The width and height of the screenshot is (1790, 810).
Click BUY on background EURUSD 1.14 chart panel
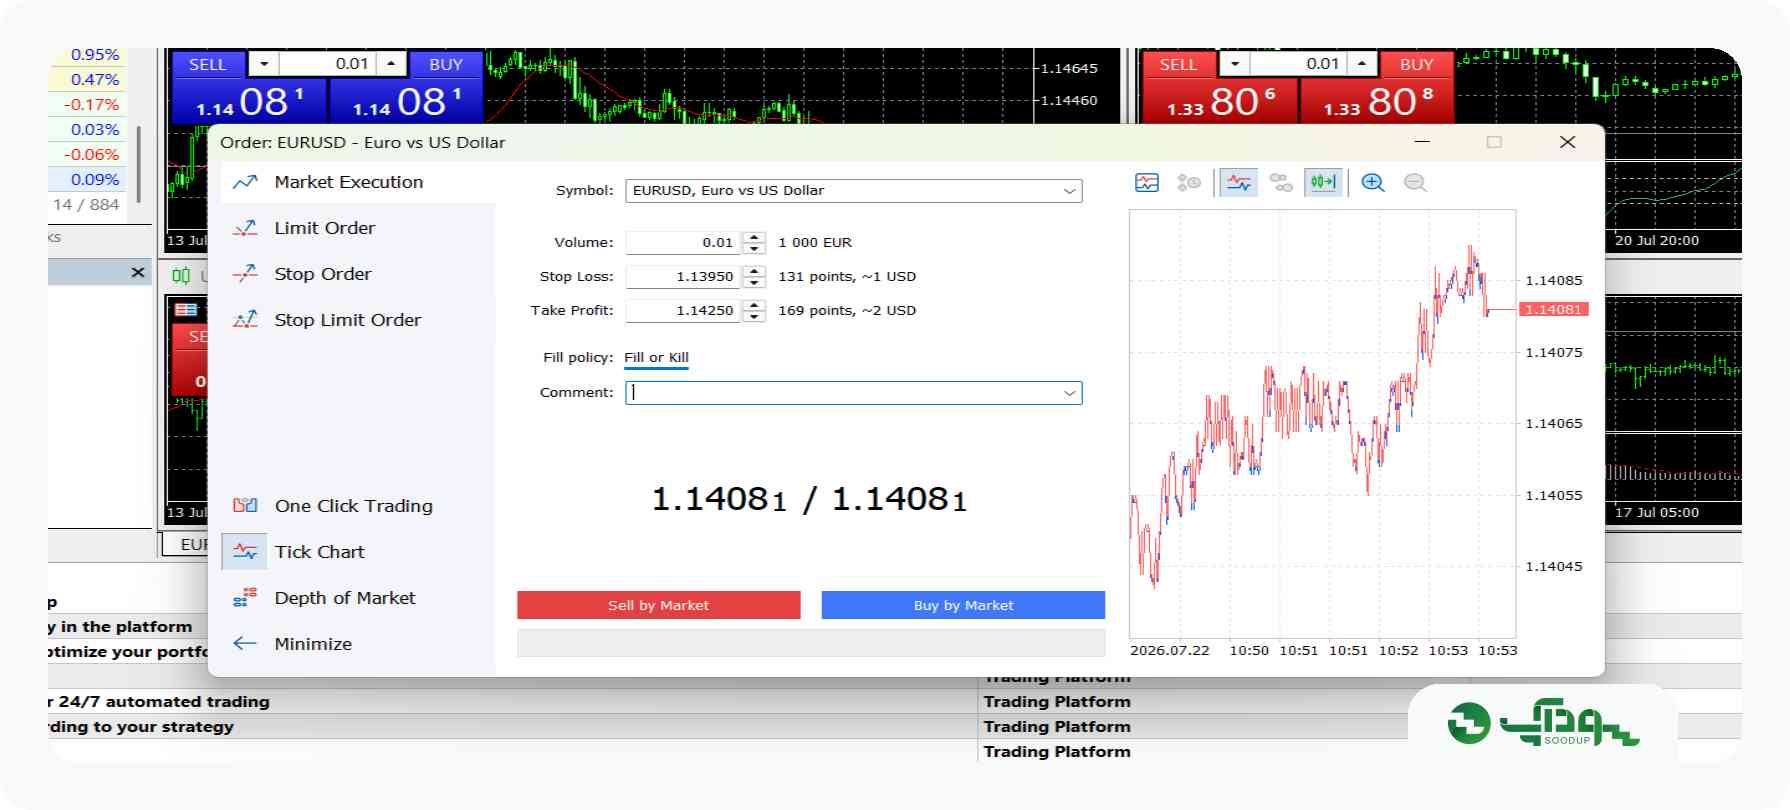click(x=446, y=64)
